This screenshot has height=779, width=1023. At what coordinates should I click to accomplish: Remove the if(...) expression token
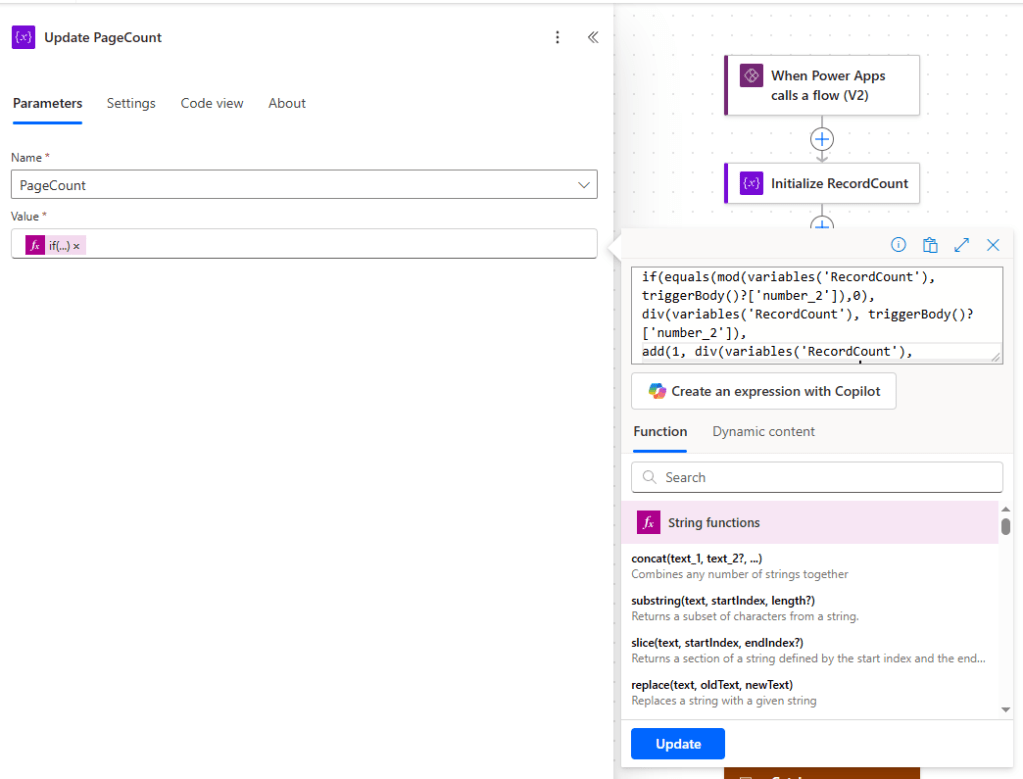pos(77,245)
